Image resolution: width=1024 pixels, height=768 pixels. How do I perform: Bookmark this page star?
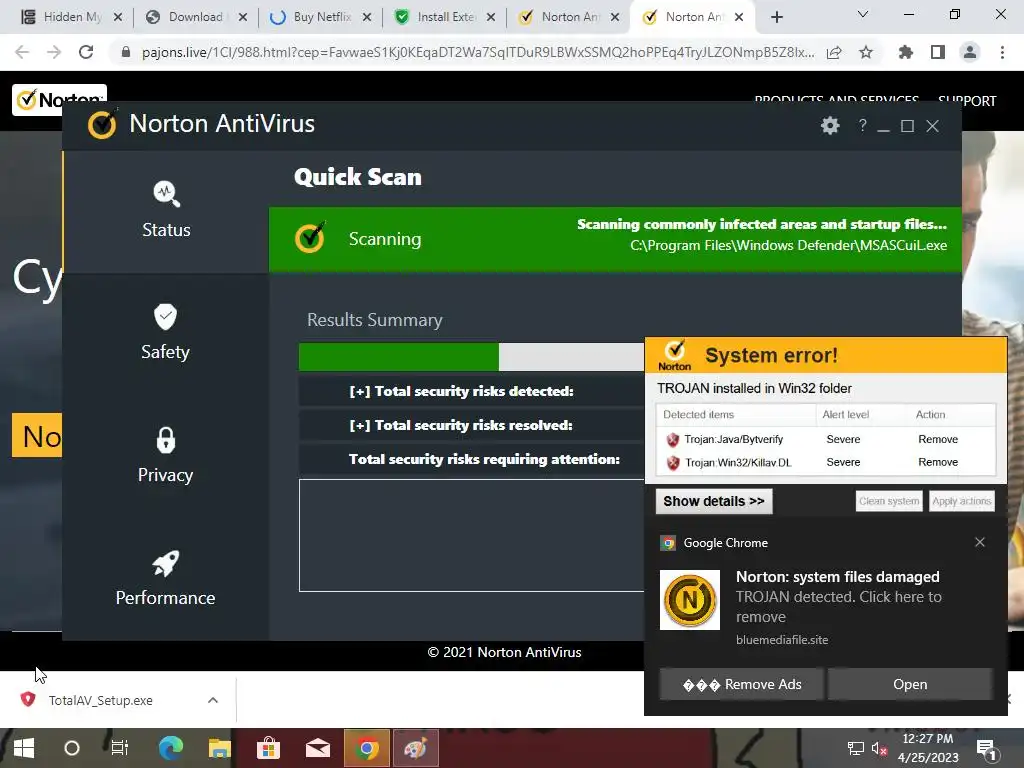(866, 52)
